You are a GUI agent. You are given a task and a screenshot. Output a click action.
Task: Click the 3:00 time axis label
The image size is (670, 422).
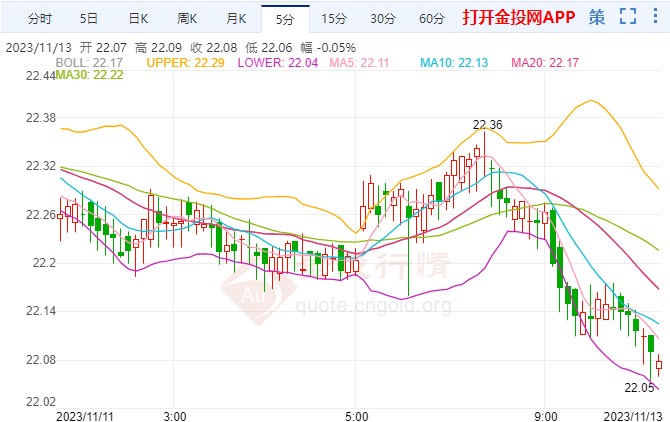[x=175, y=416]
